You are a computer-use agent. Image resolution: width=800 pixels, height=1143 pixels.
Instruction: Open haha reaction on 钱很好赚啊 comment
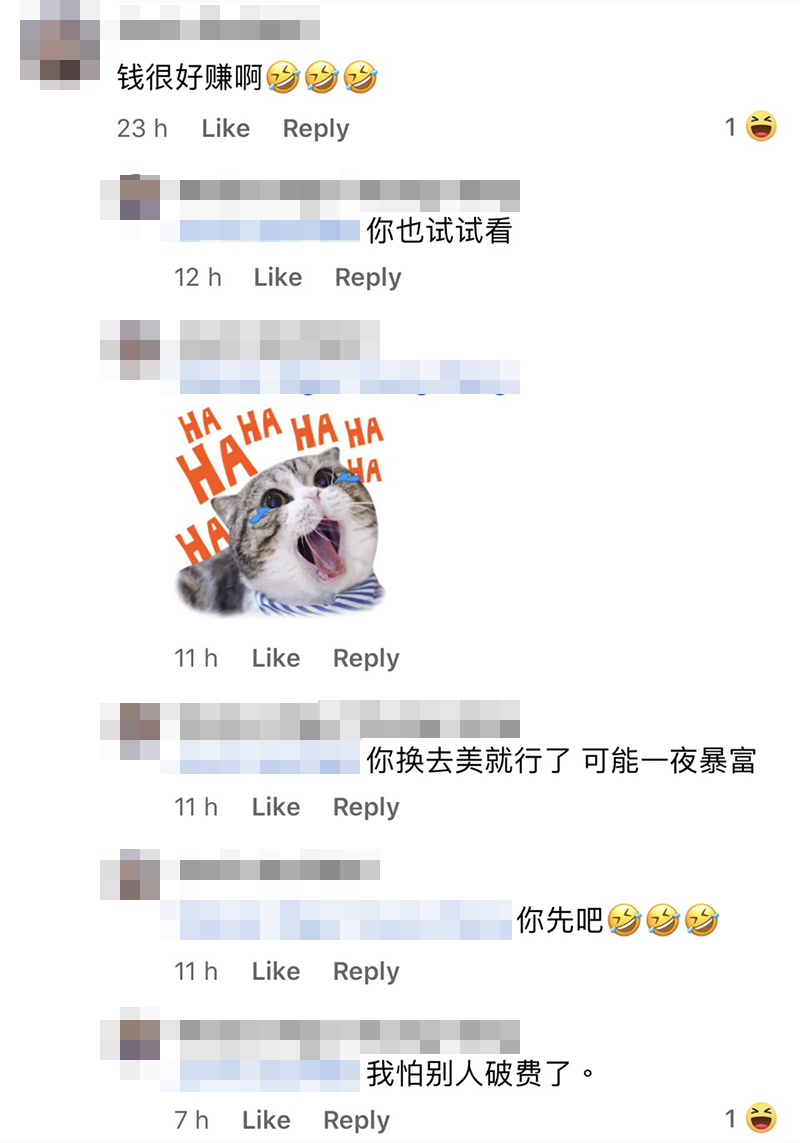tap(751, 127)
